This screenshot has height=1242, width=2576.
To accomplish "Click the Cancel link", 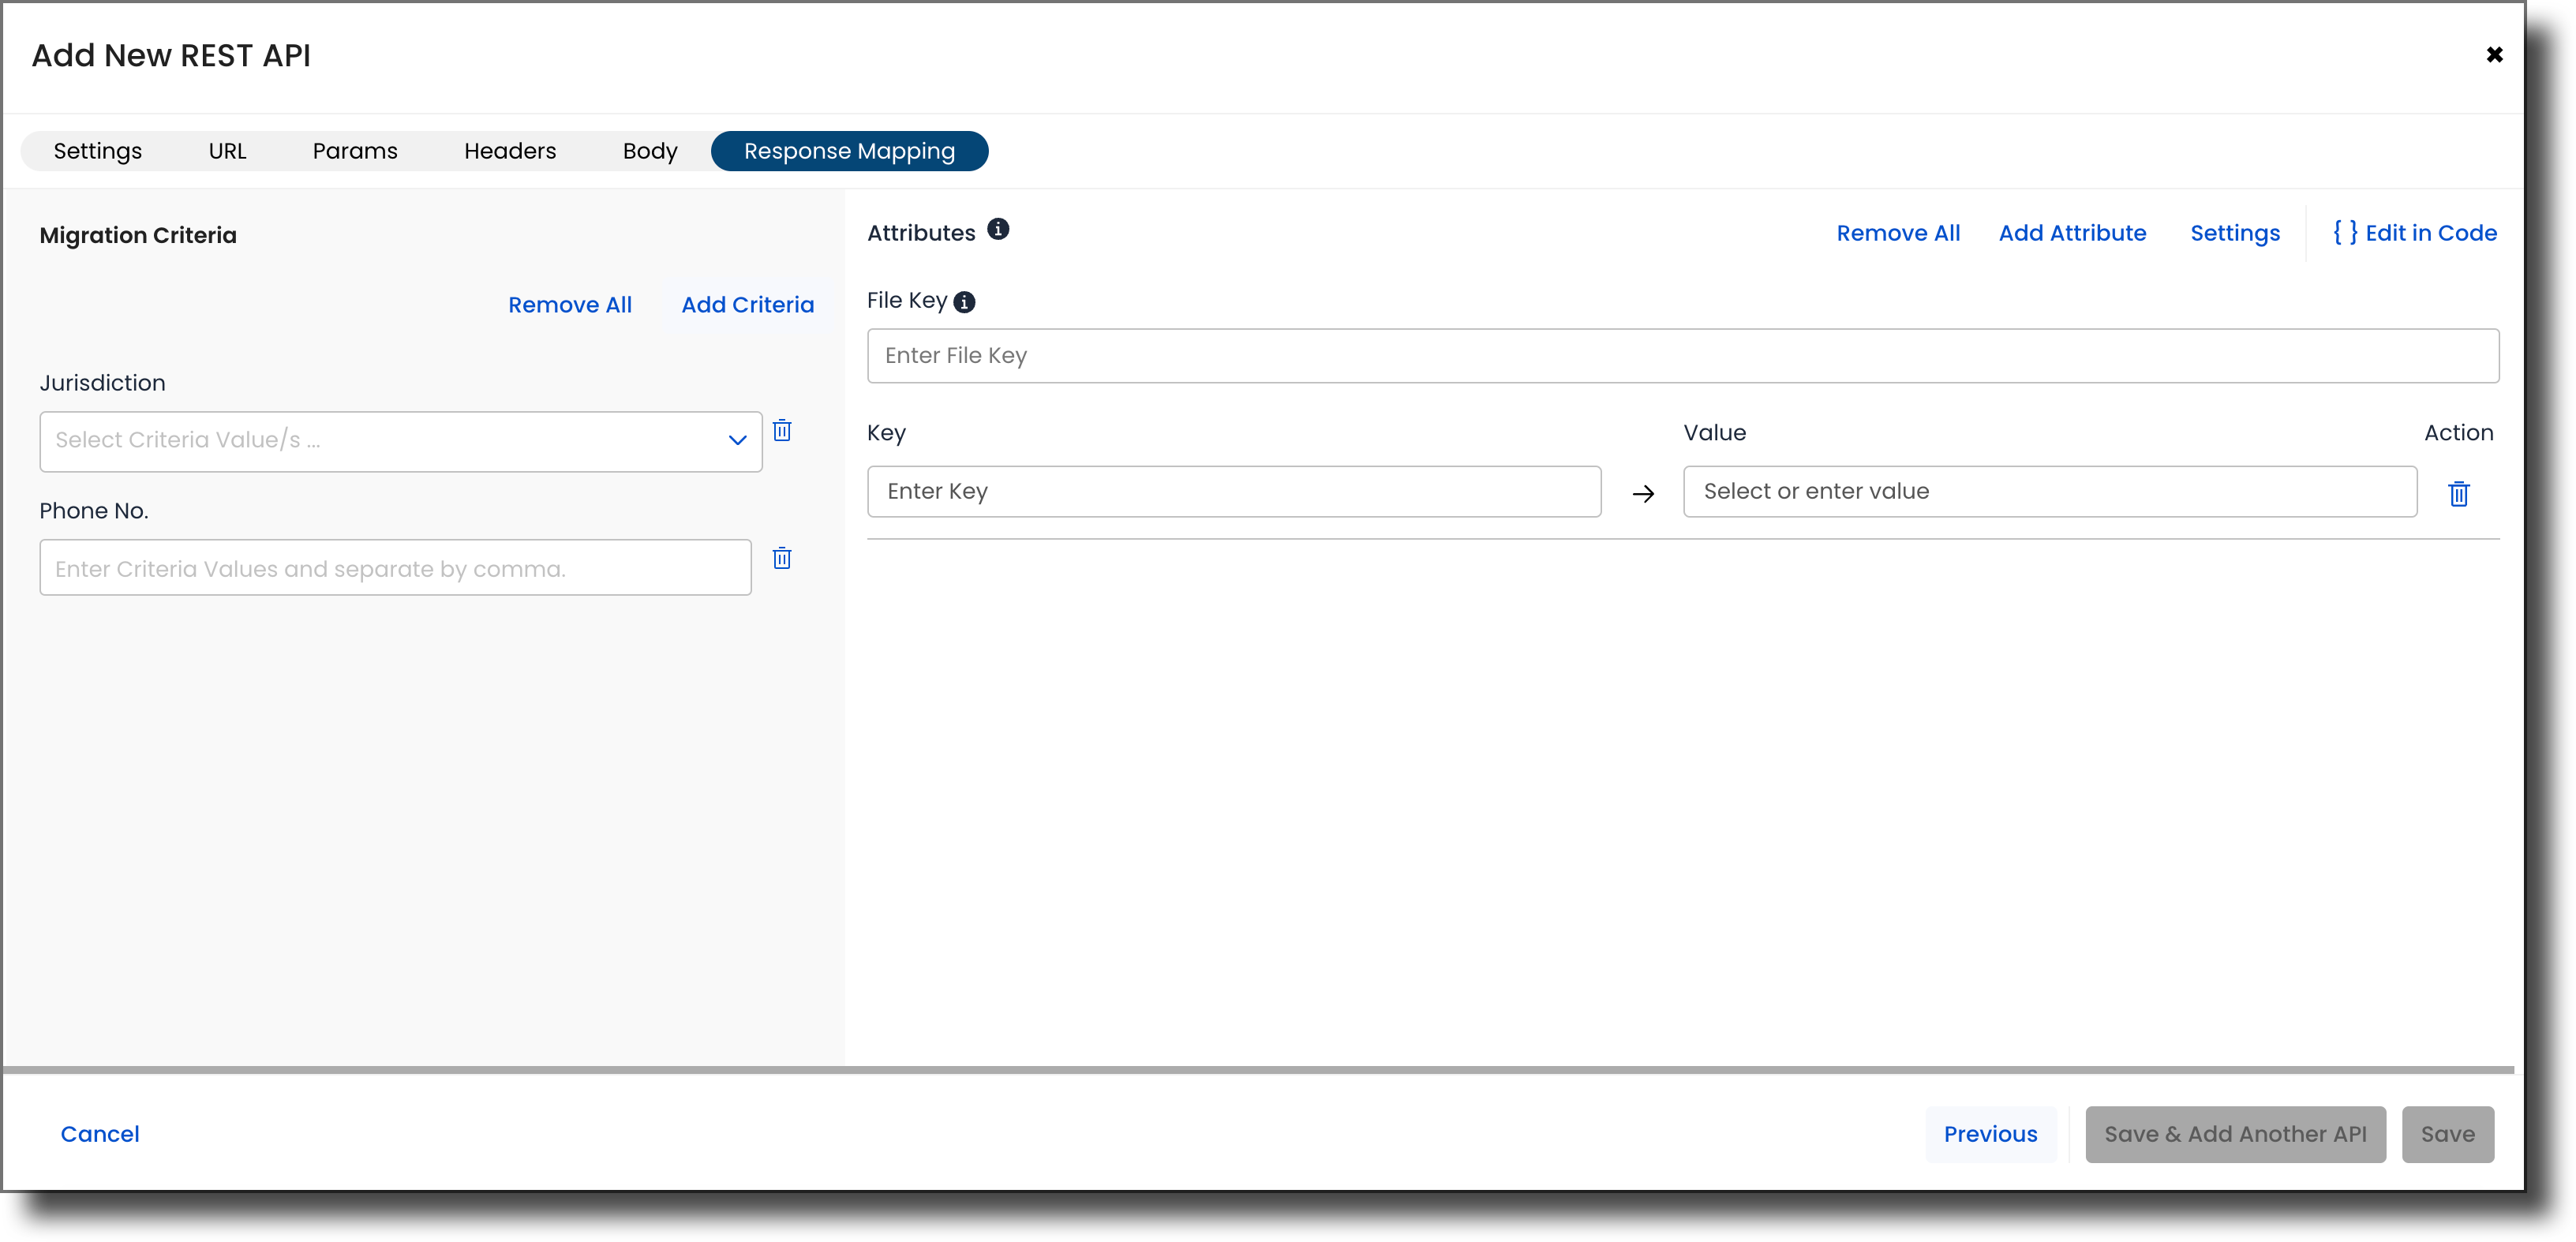I will point(100,1134).
